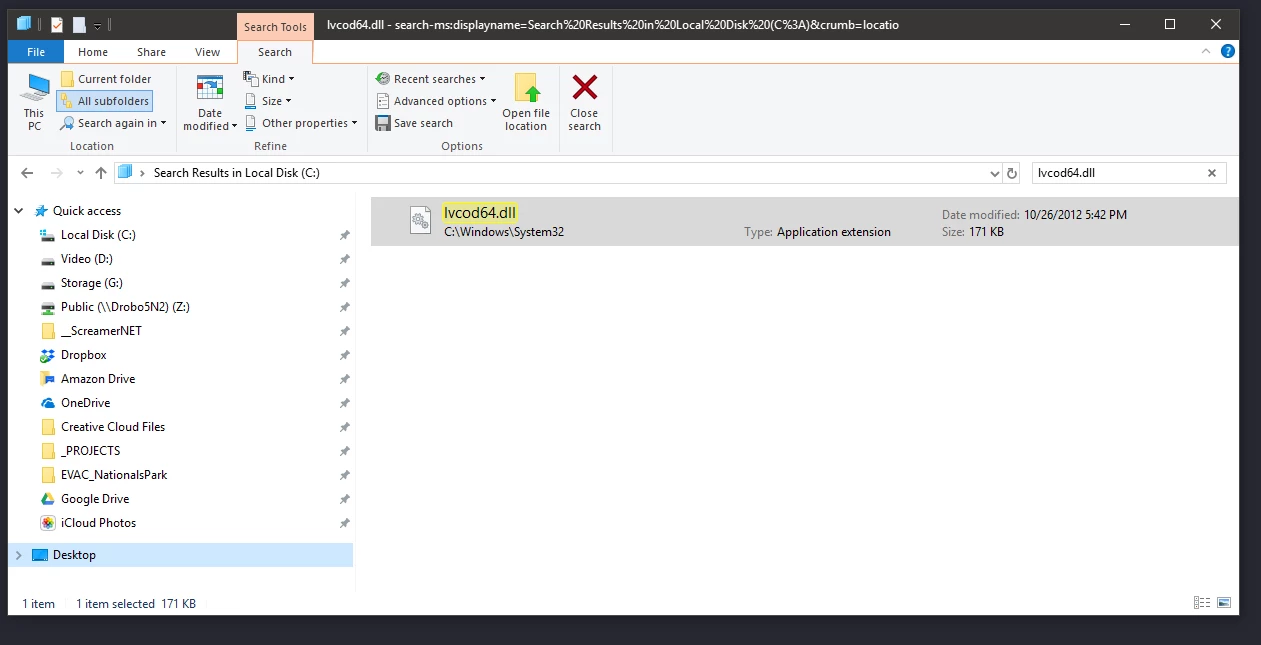Open the _PROJECTS folder

(90, 451)
